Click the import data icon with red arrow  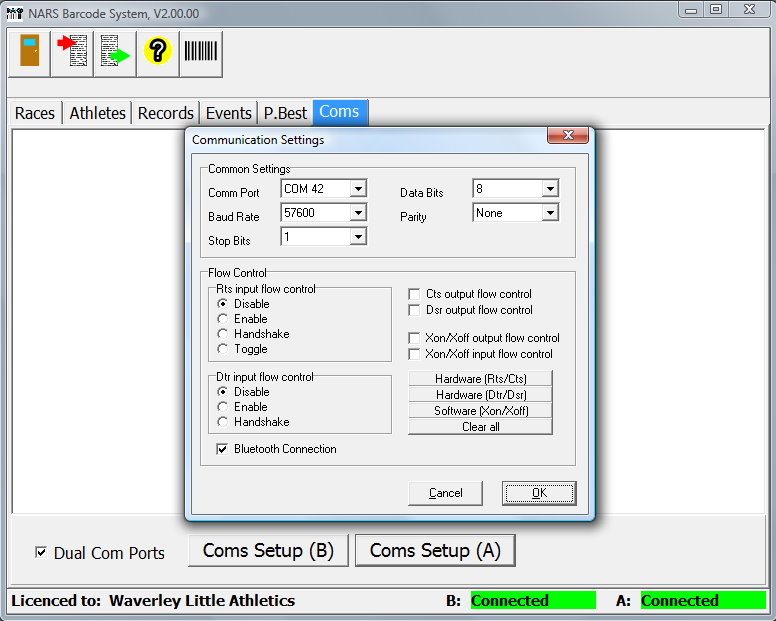pyautogui.click(x=73, y=53)
